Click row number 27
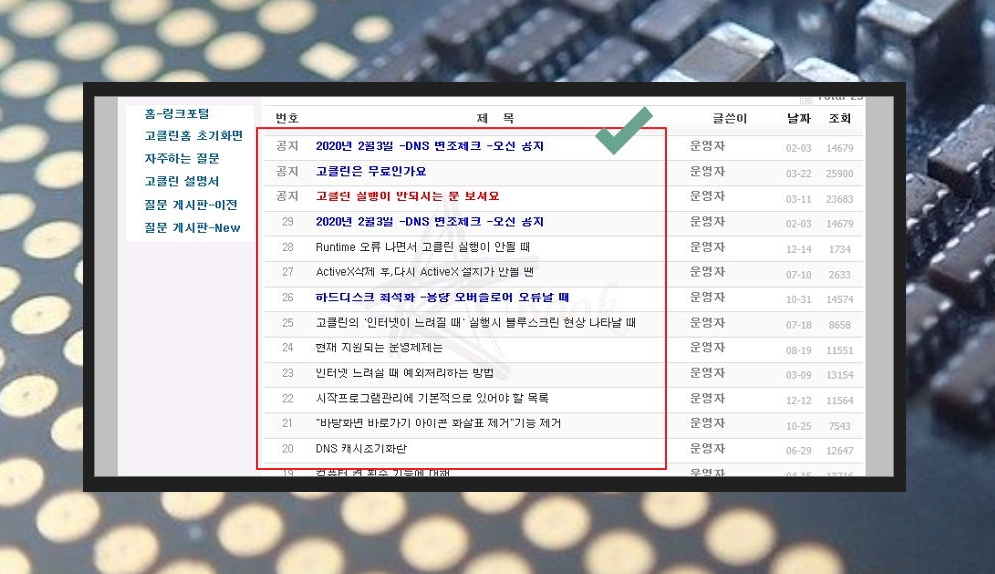Screen dimensions: 995x574 (287, 272)
